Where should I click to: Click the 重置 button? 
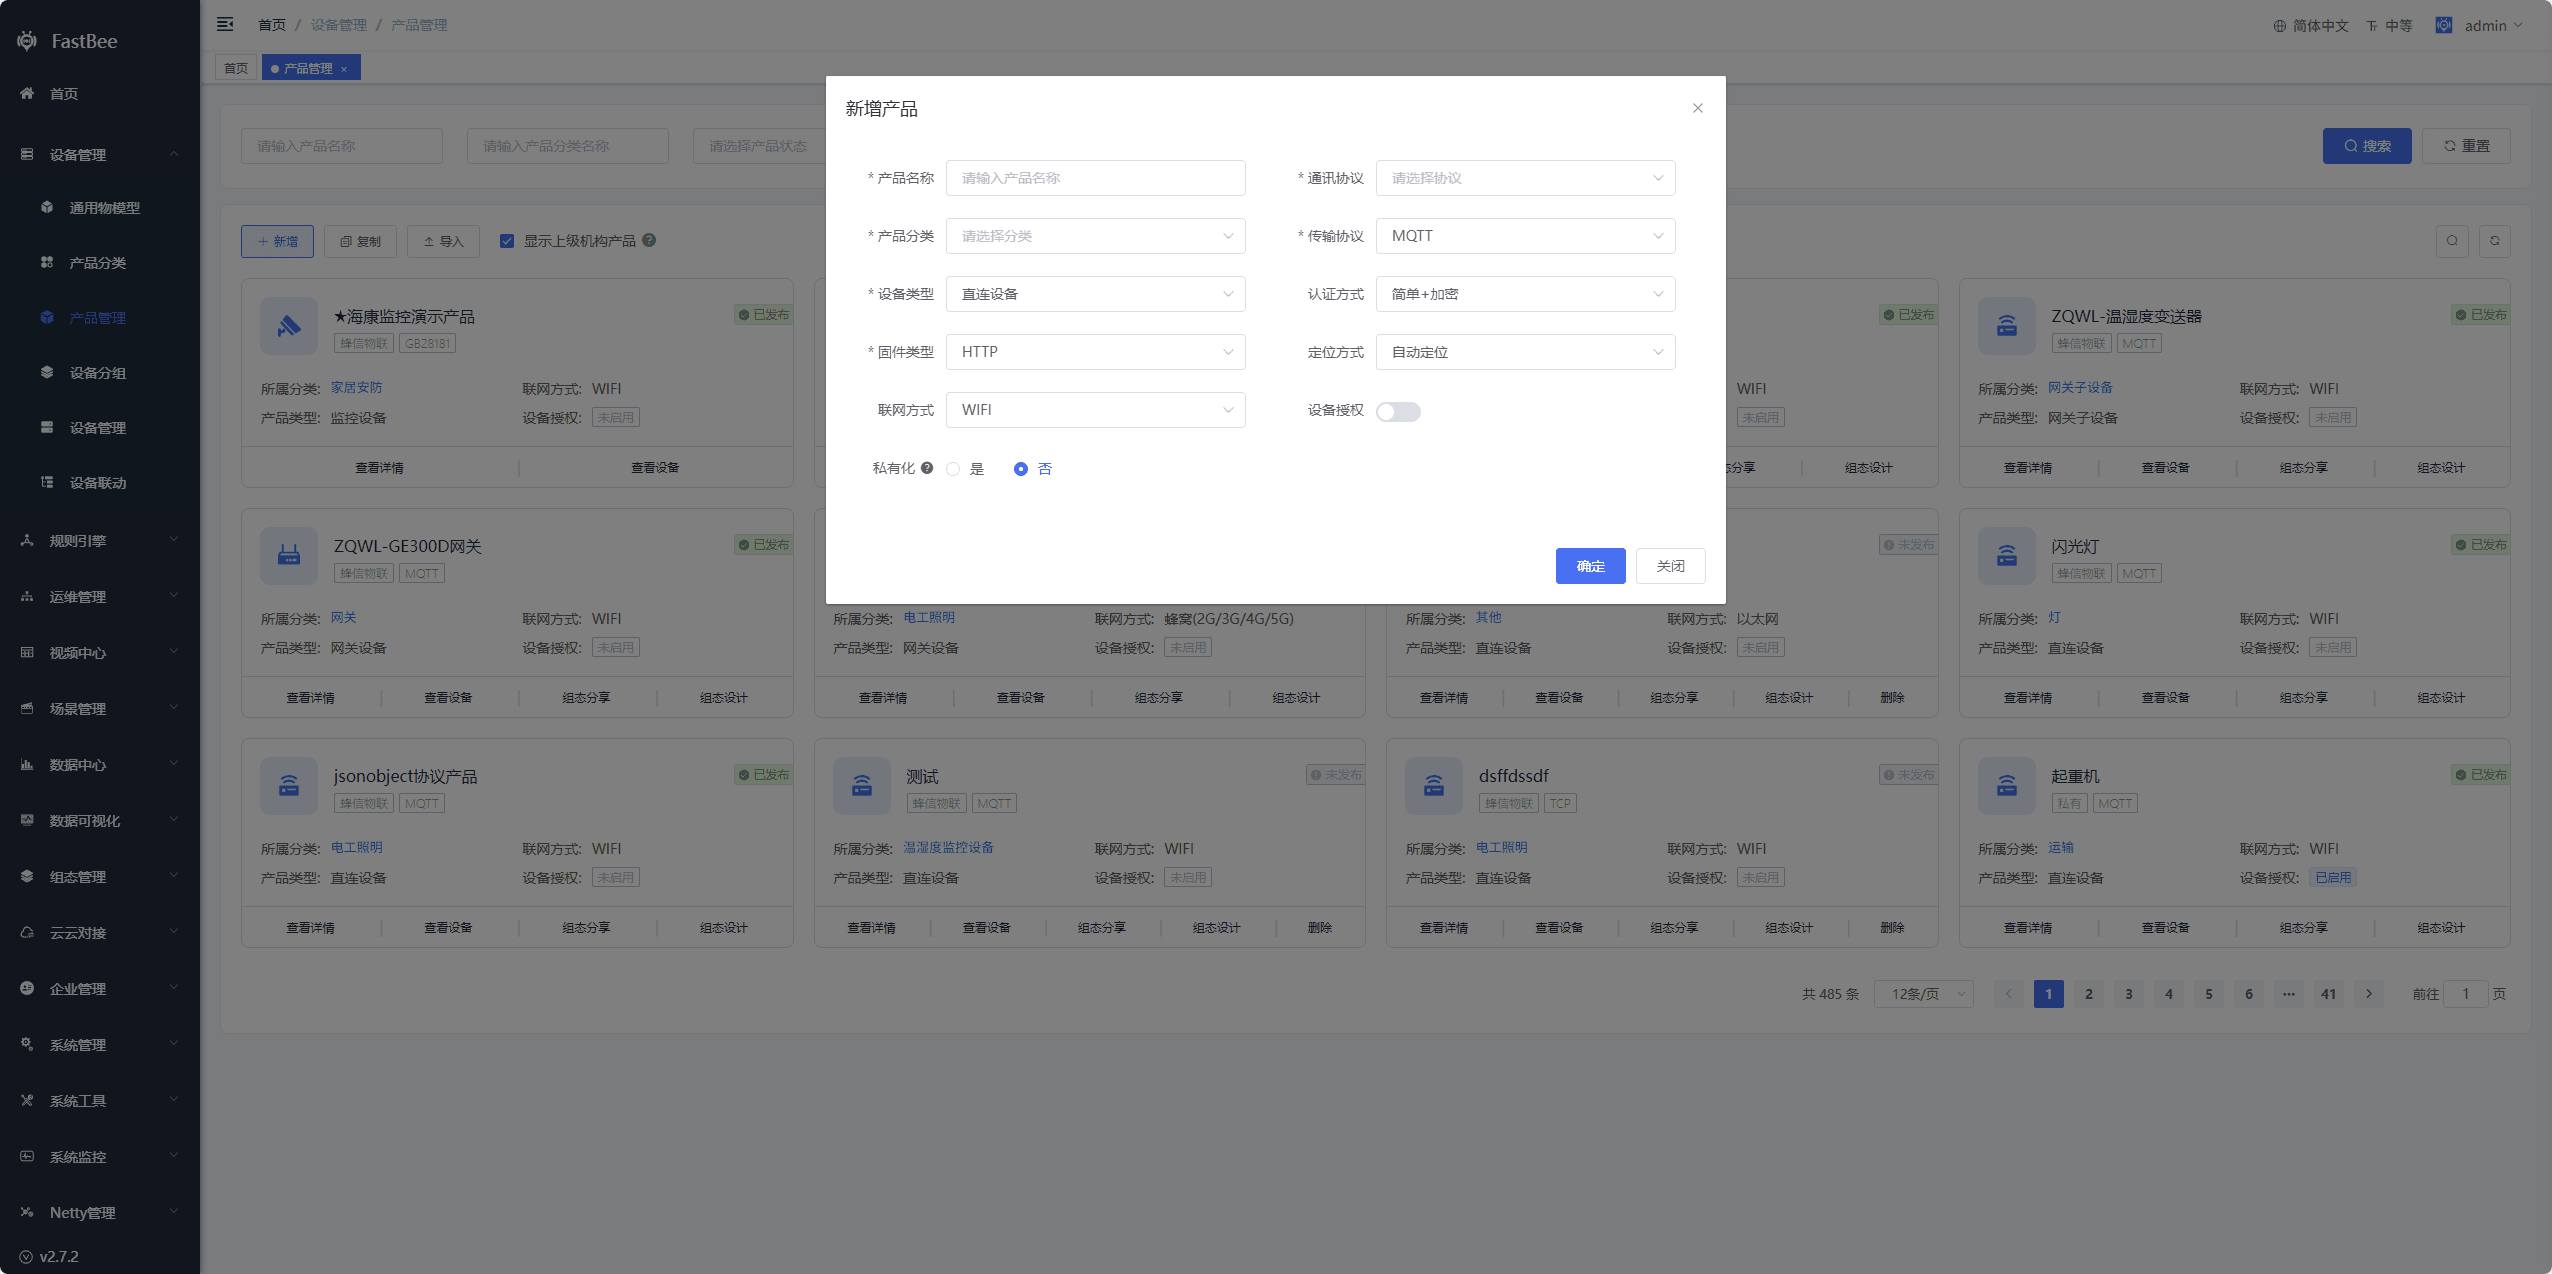[2466, 146]
